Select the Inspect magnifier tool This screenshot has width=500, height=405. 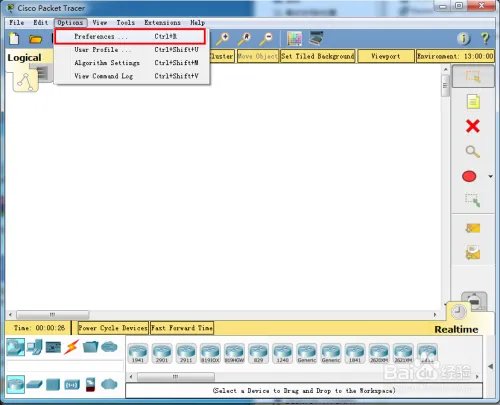click(473, 152)
